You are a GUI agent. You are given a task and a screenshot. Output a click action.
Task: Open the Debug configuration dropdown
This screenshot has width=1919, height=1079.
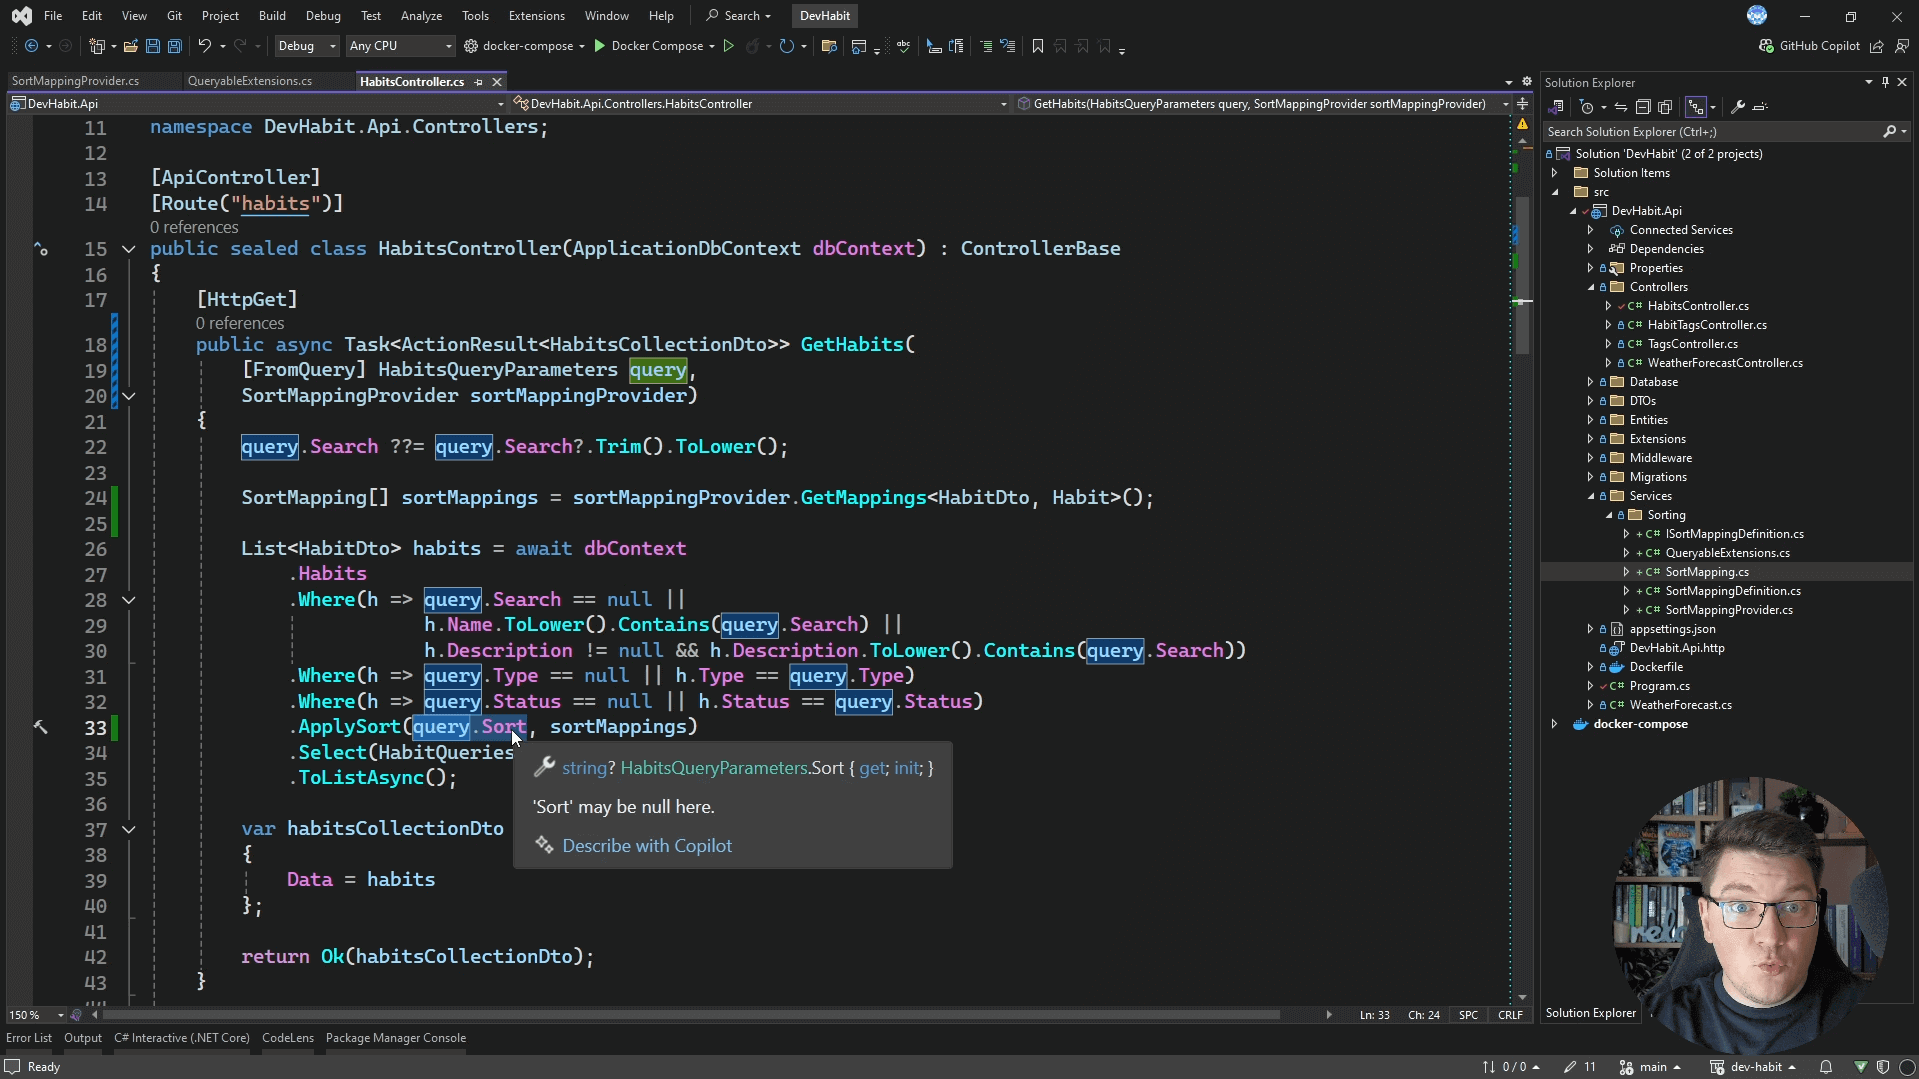point(306,46)
